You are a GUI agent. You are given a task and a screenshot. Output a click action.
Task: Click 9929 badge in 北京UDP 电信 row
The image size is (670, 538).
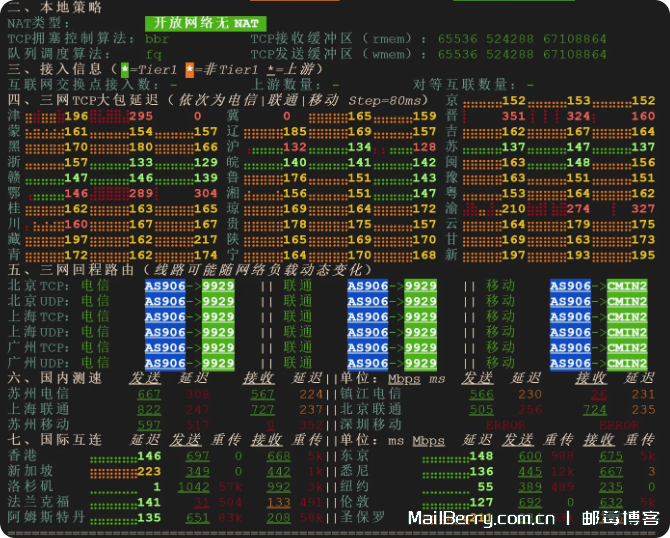(x=217, y=301)
